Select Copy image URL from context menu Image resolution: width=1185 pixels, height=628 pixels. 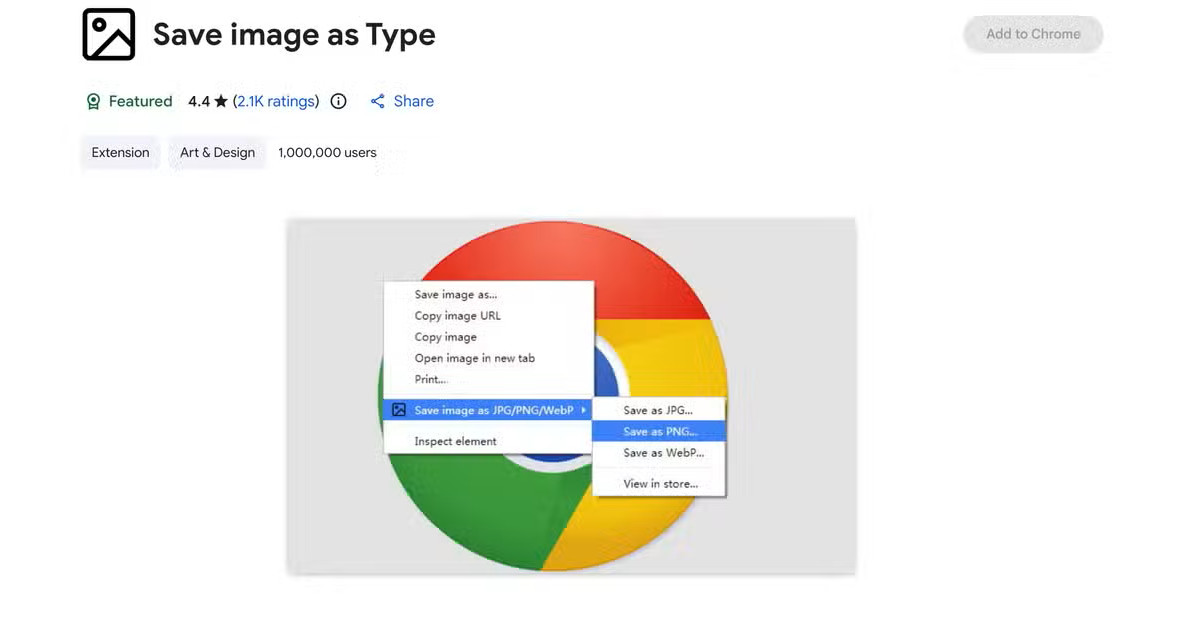point(457,316)
